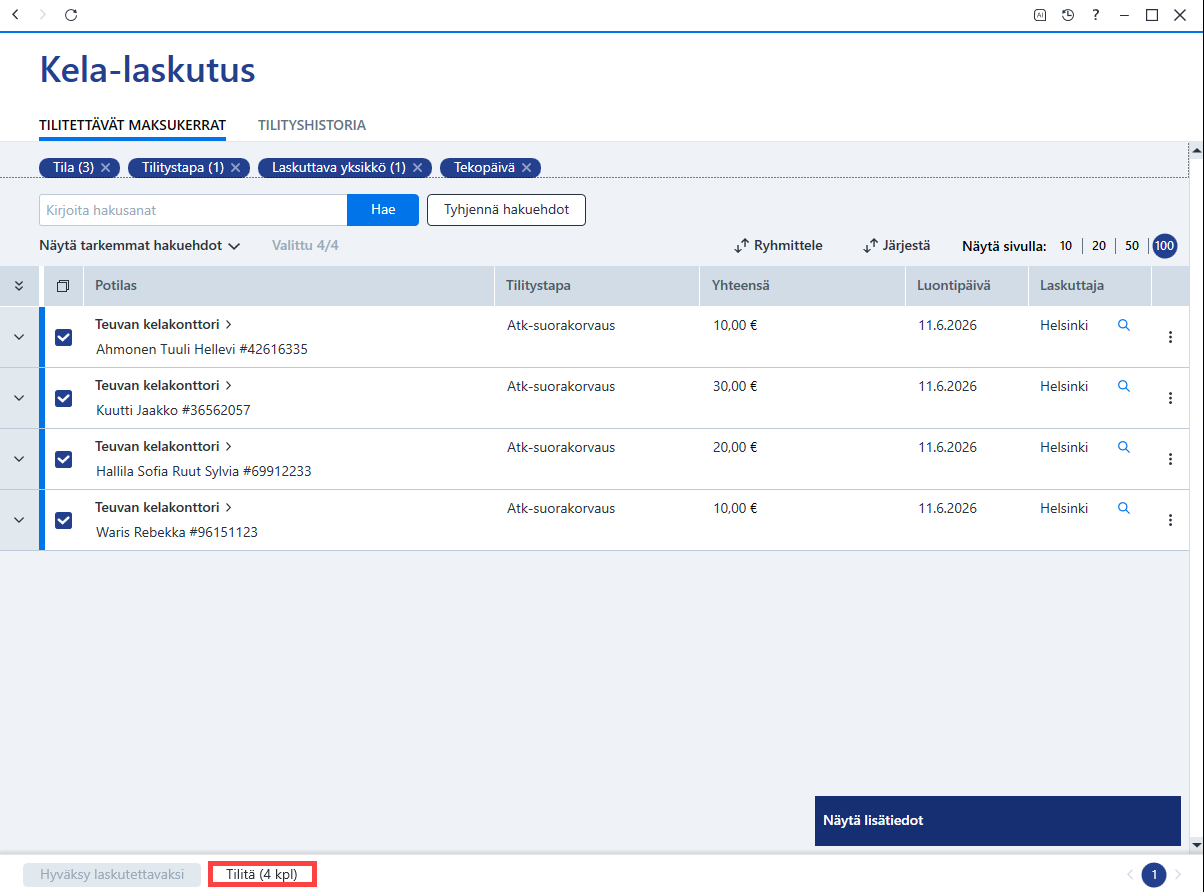Remove the Tila (3) filter chip
This screenshot has width=1204, height=892.
pos(105,168)
